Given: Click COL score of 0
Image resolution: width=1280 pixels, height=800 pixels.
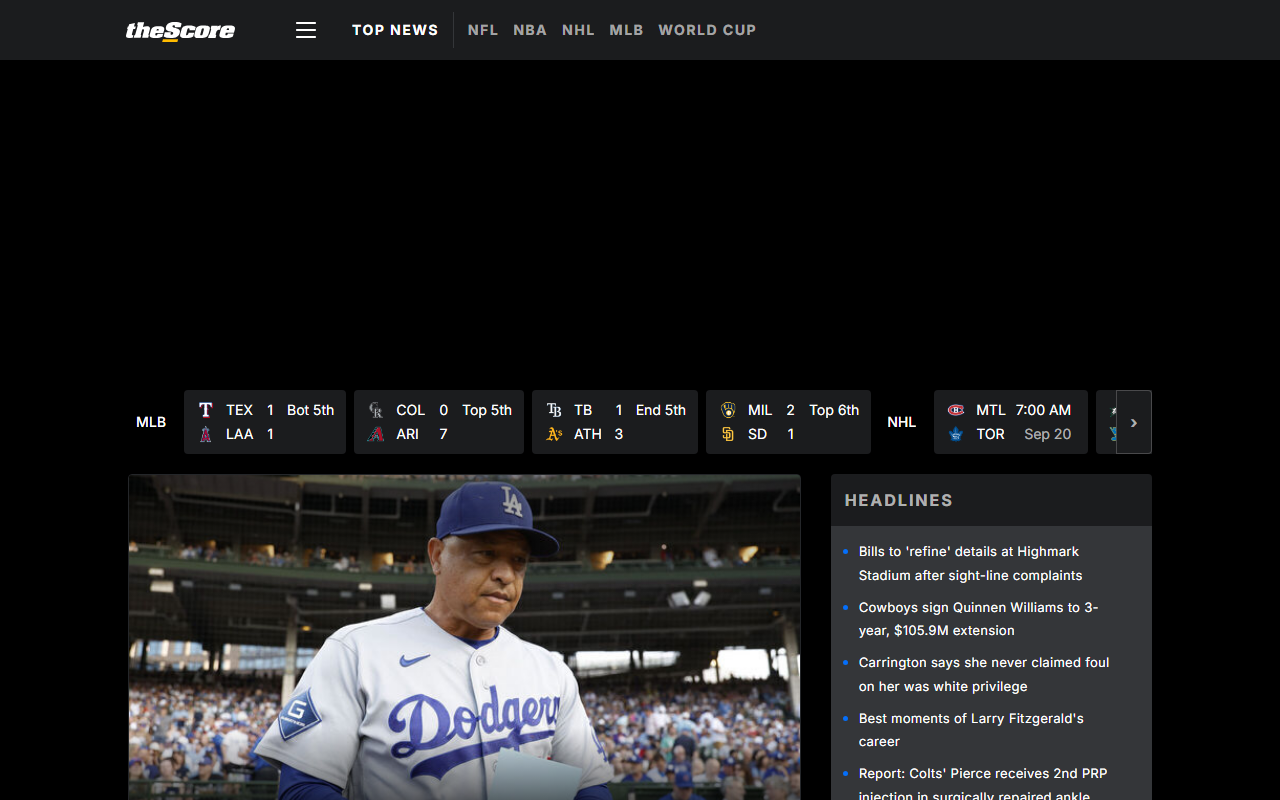Looking at the screenshot, I should [443, 410].
